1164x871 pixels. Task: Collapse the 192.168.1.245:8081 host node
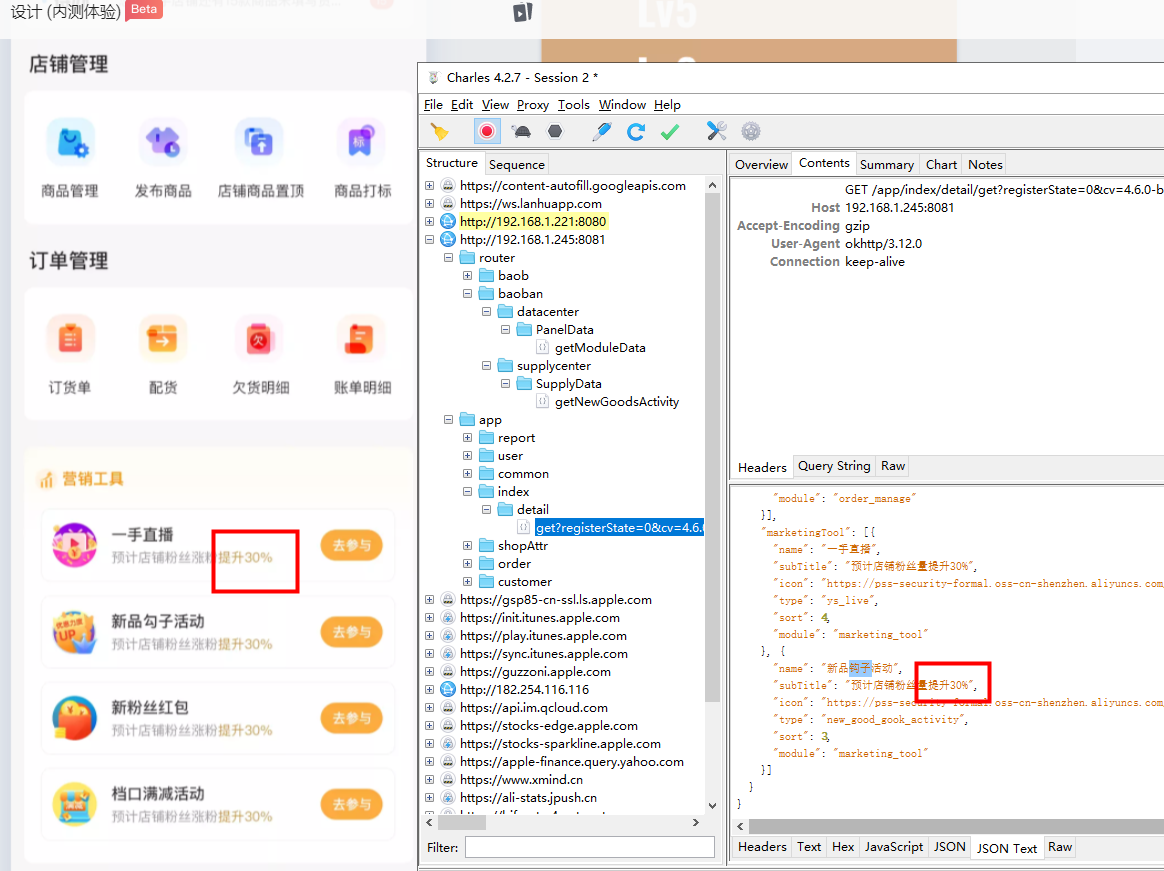click(x=429, y=240)
